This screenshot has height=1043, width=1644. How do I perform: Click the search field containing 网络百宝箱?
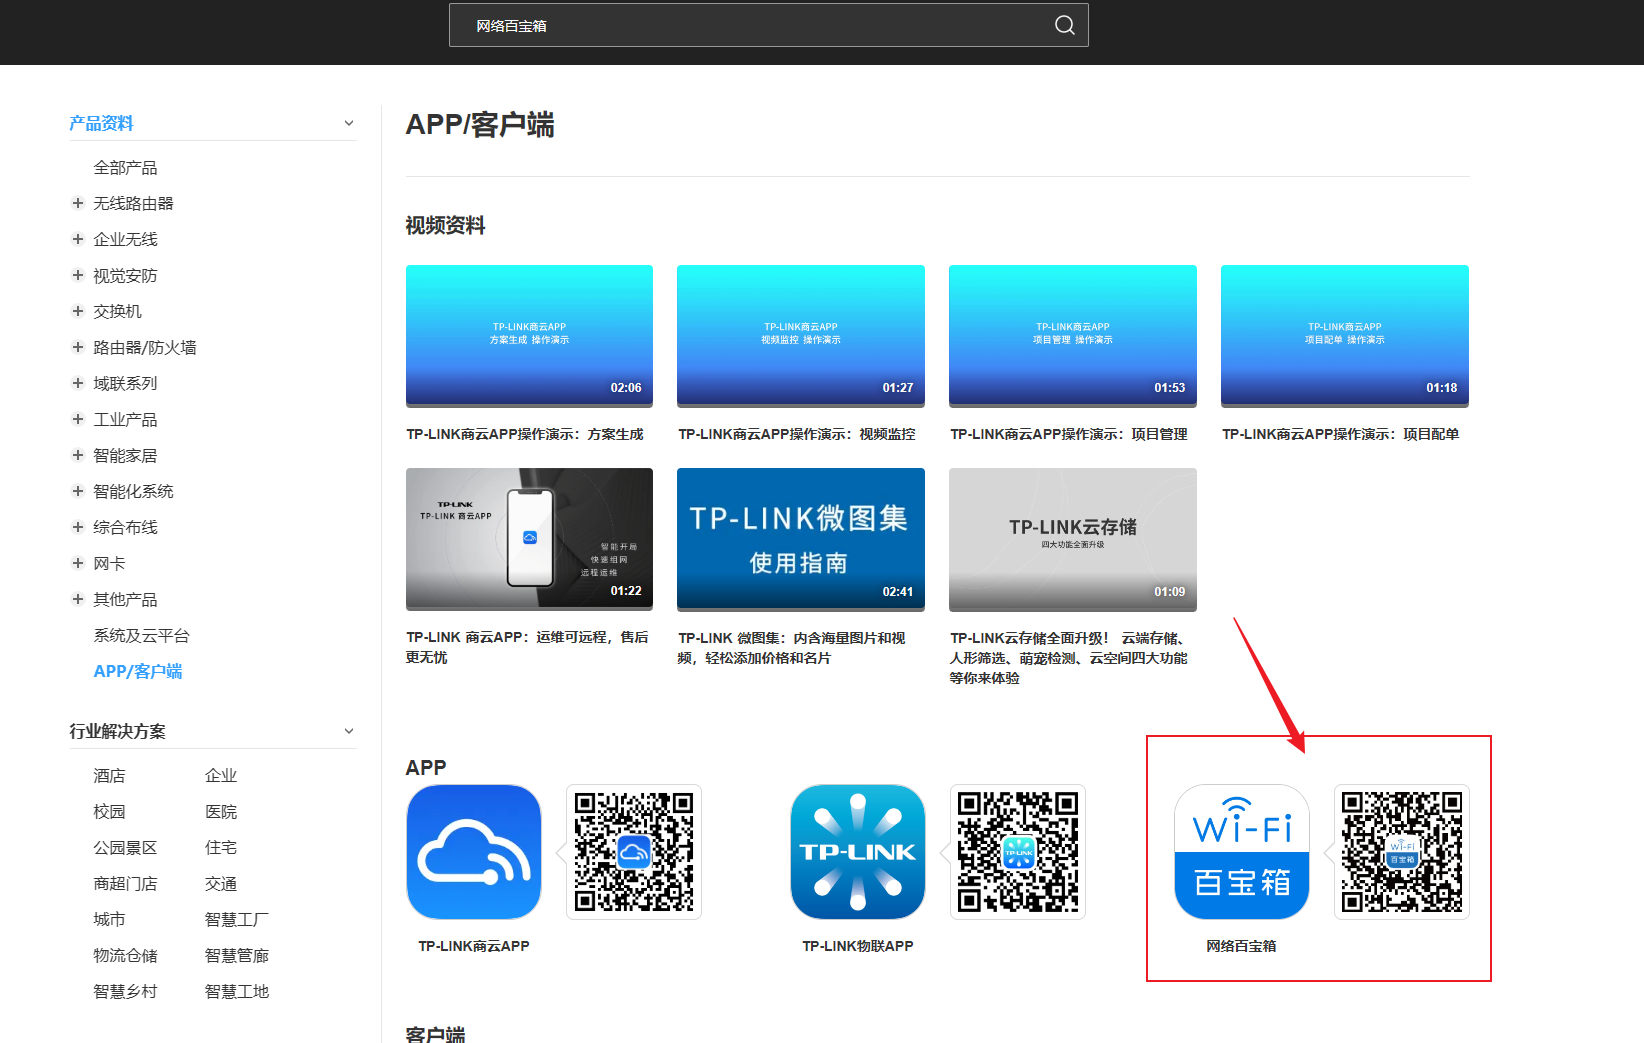[x=768, y=25]
